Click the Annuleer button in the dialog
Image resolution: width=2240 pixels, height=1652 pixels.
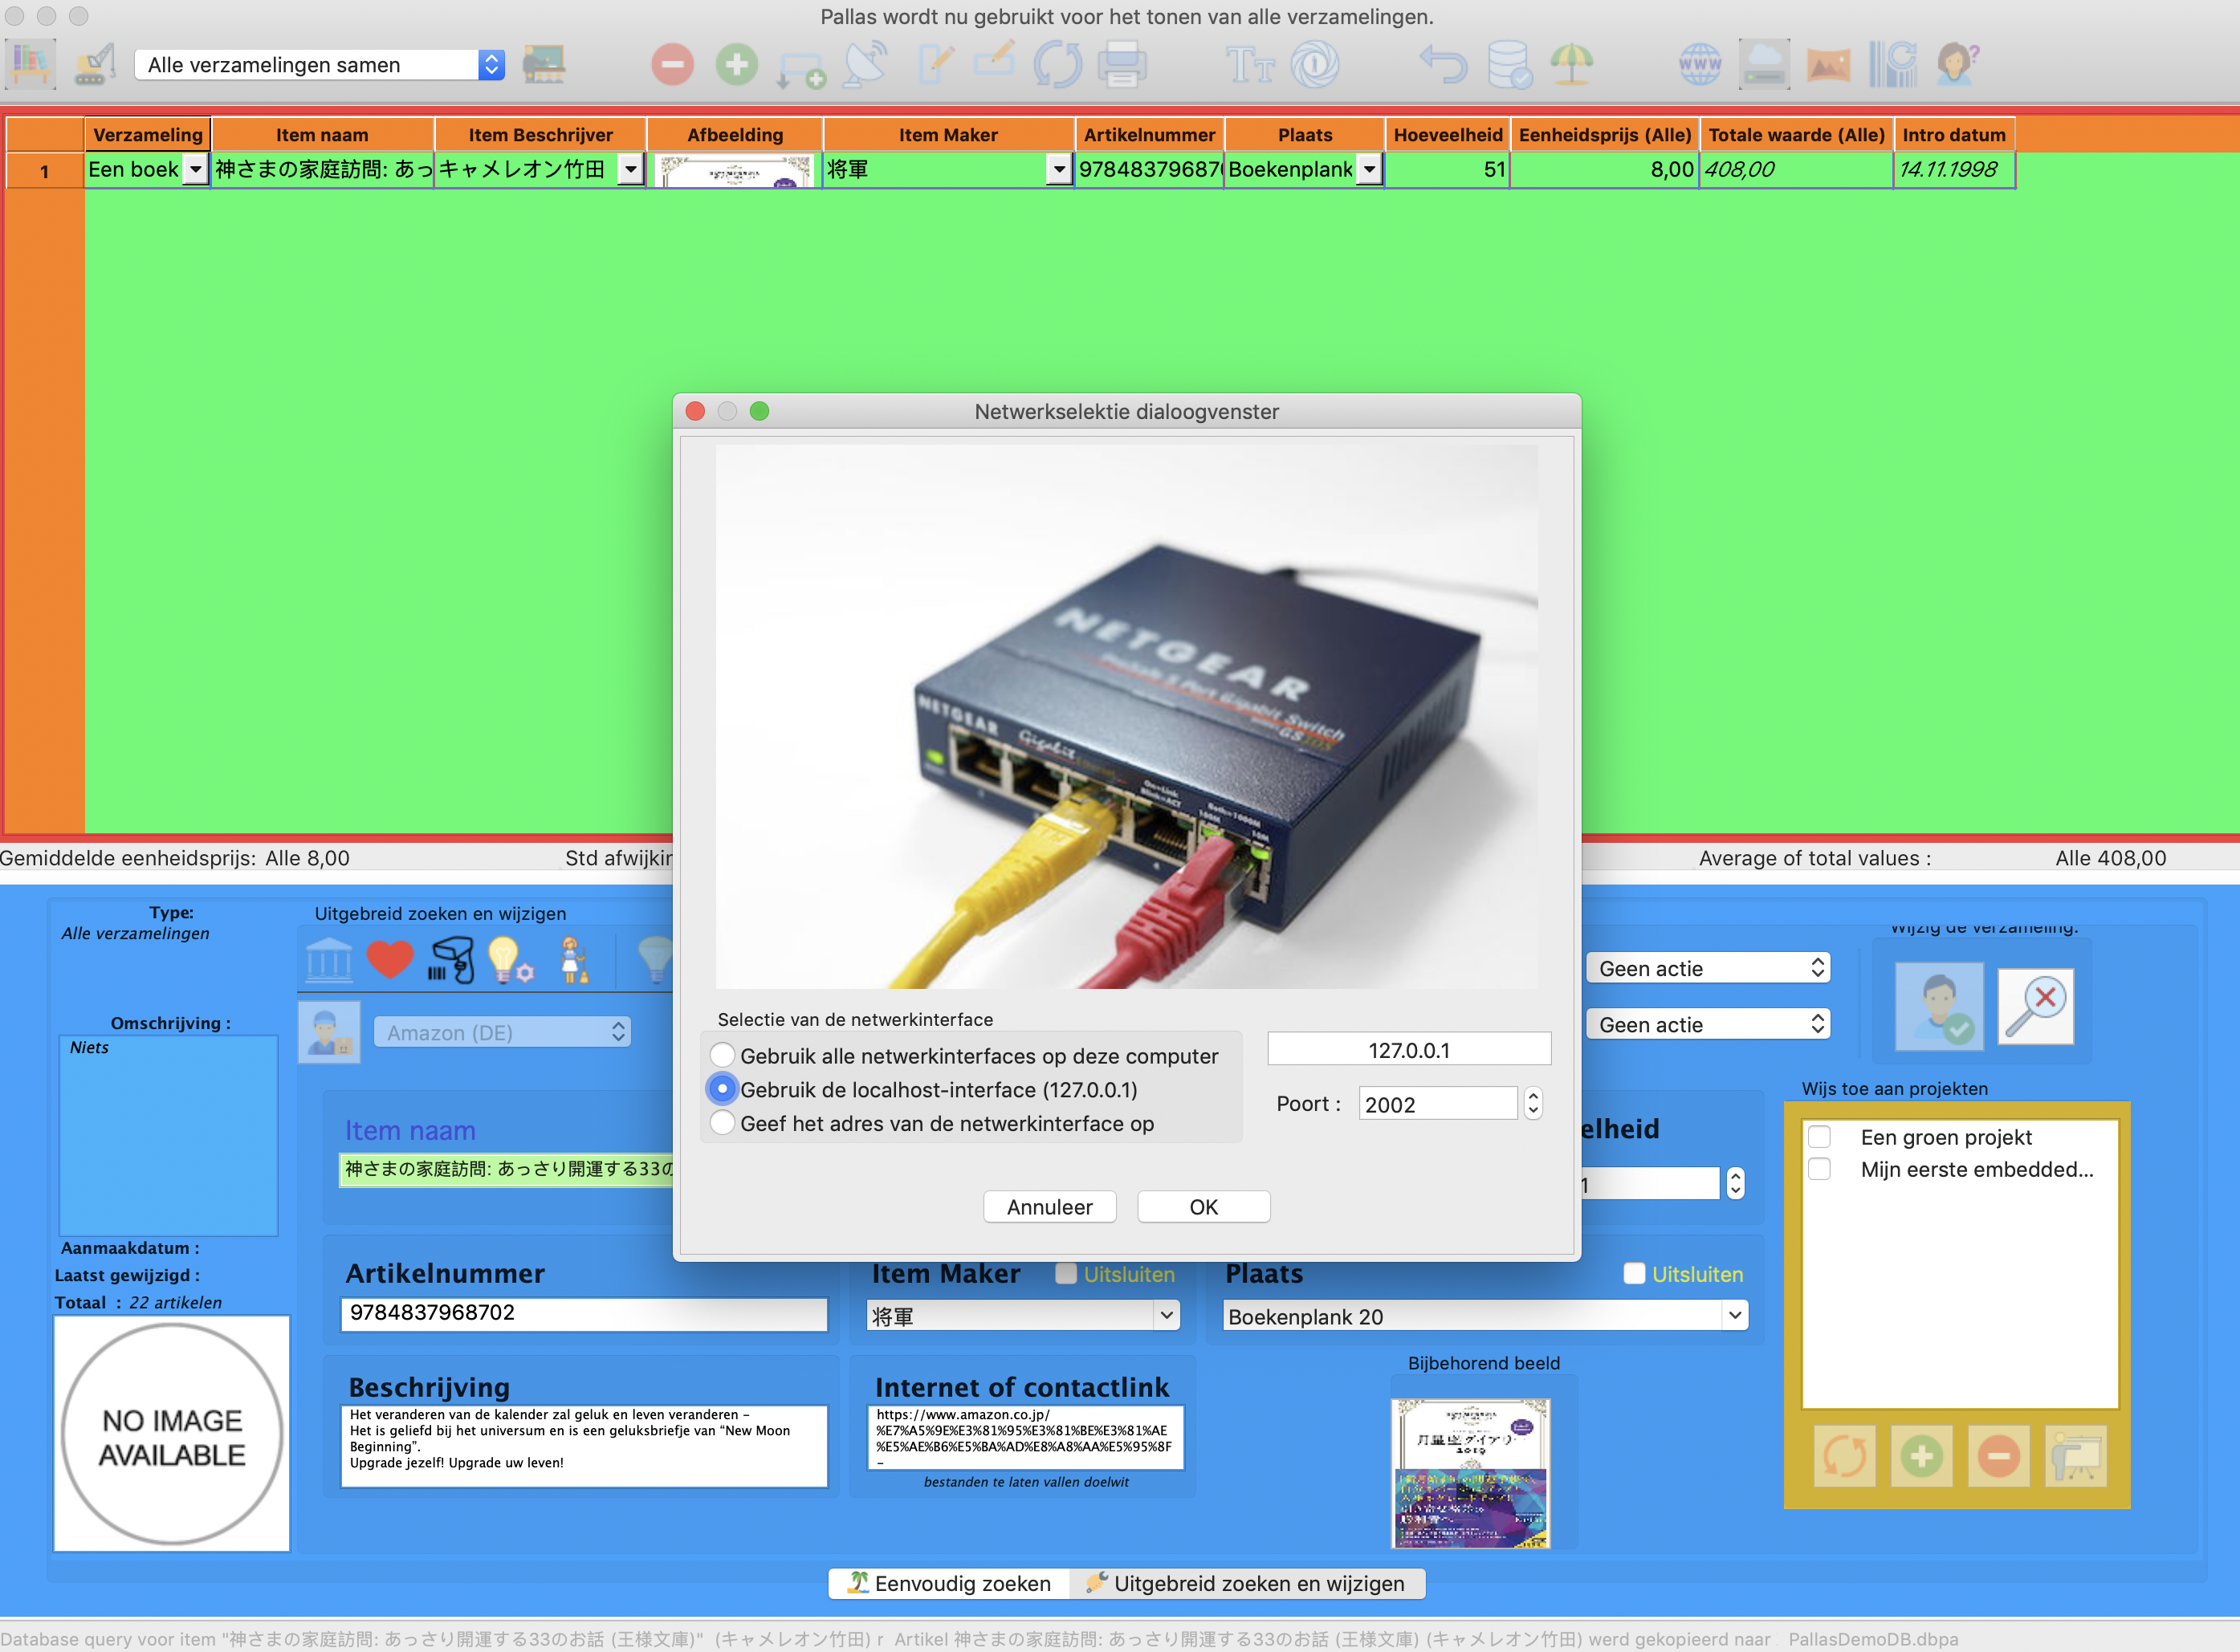[1049, 1207]
